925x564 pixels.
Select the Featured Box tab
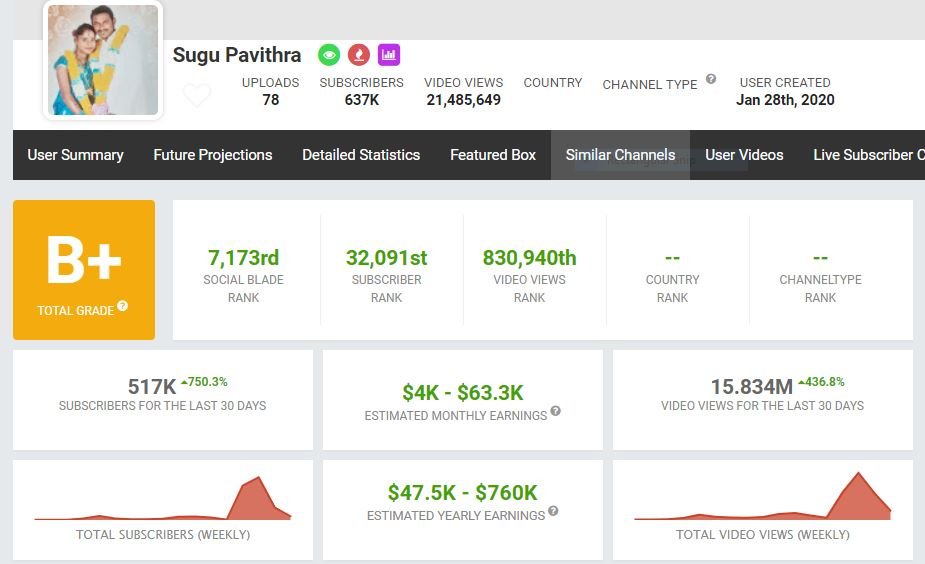click(x=493, y=155)
